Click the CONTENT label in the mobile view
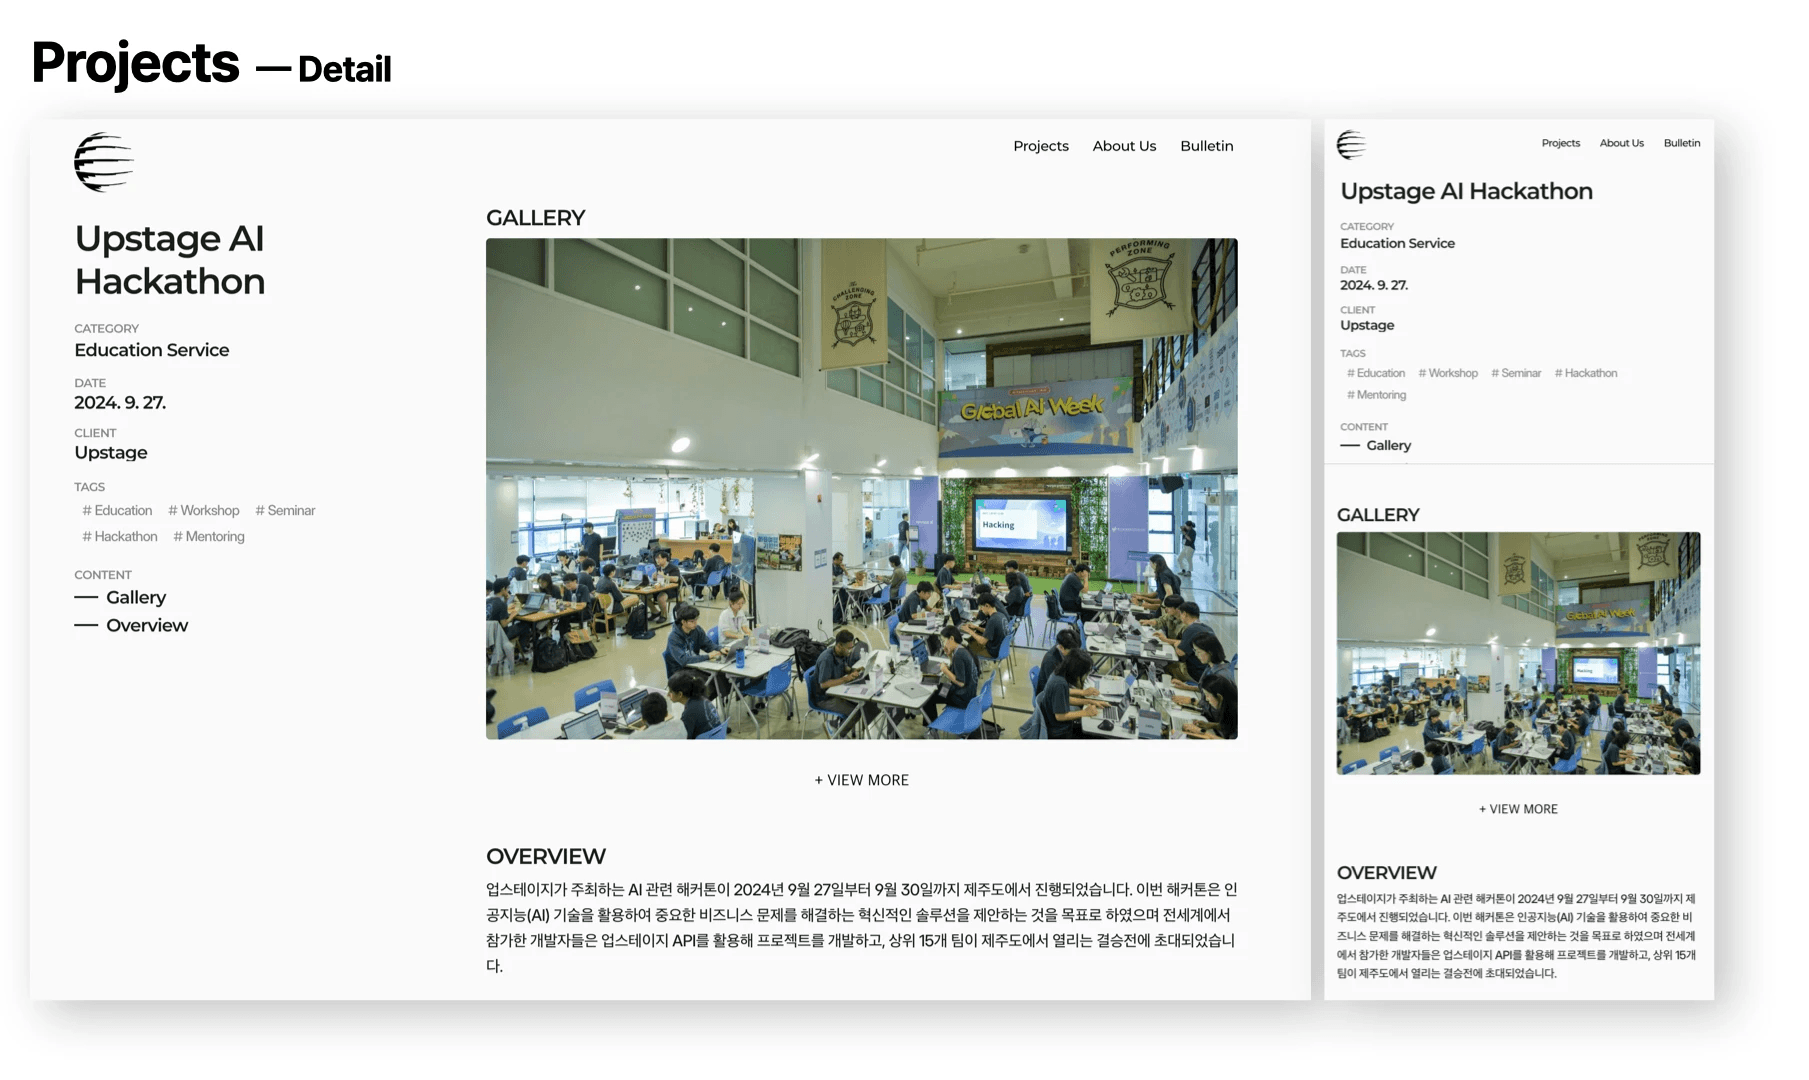Image resolution: width=1809 pixels, height=1080 pixels. click(1364, 427)
